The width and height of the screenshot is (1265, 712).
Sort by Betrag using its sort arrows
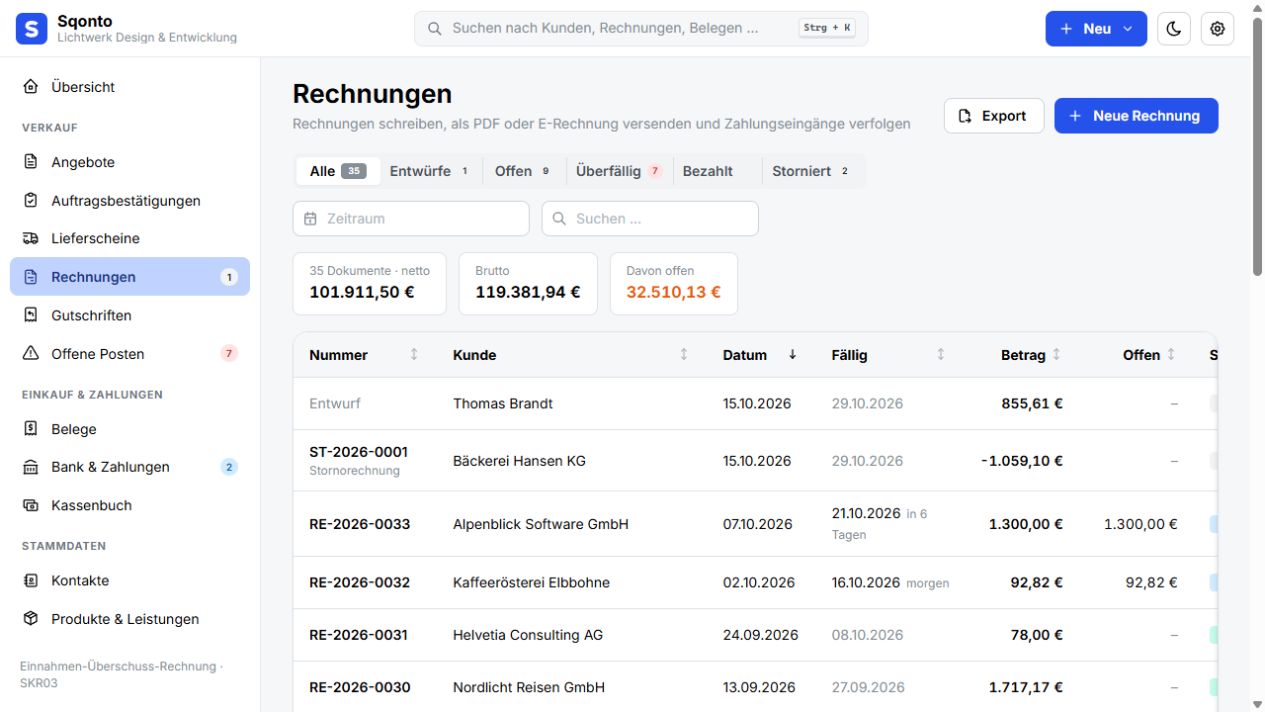pos(1056,354)
